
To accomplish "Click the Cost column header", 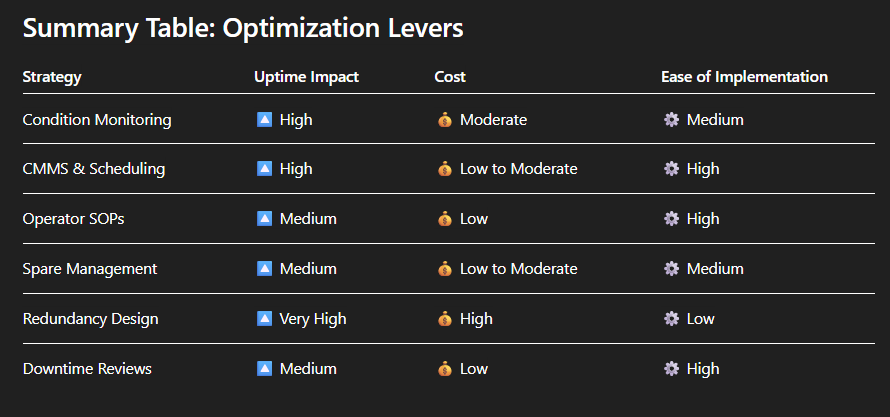I will click(450, 77).
